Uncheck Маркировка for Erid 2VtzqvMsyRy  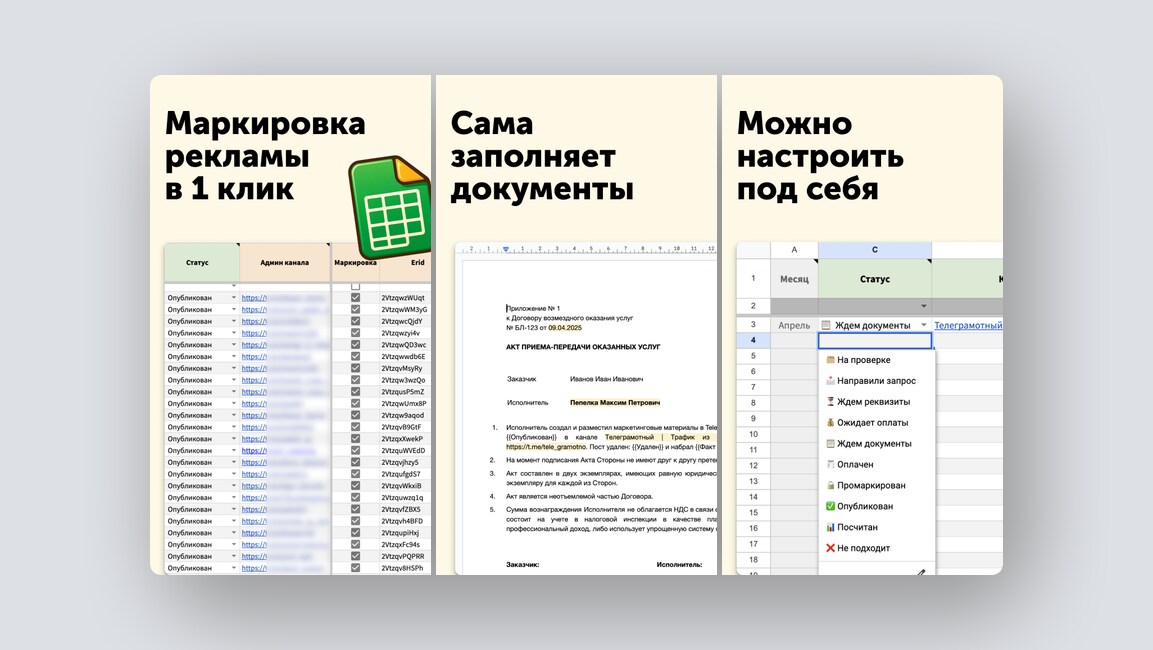355,368
